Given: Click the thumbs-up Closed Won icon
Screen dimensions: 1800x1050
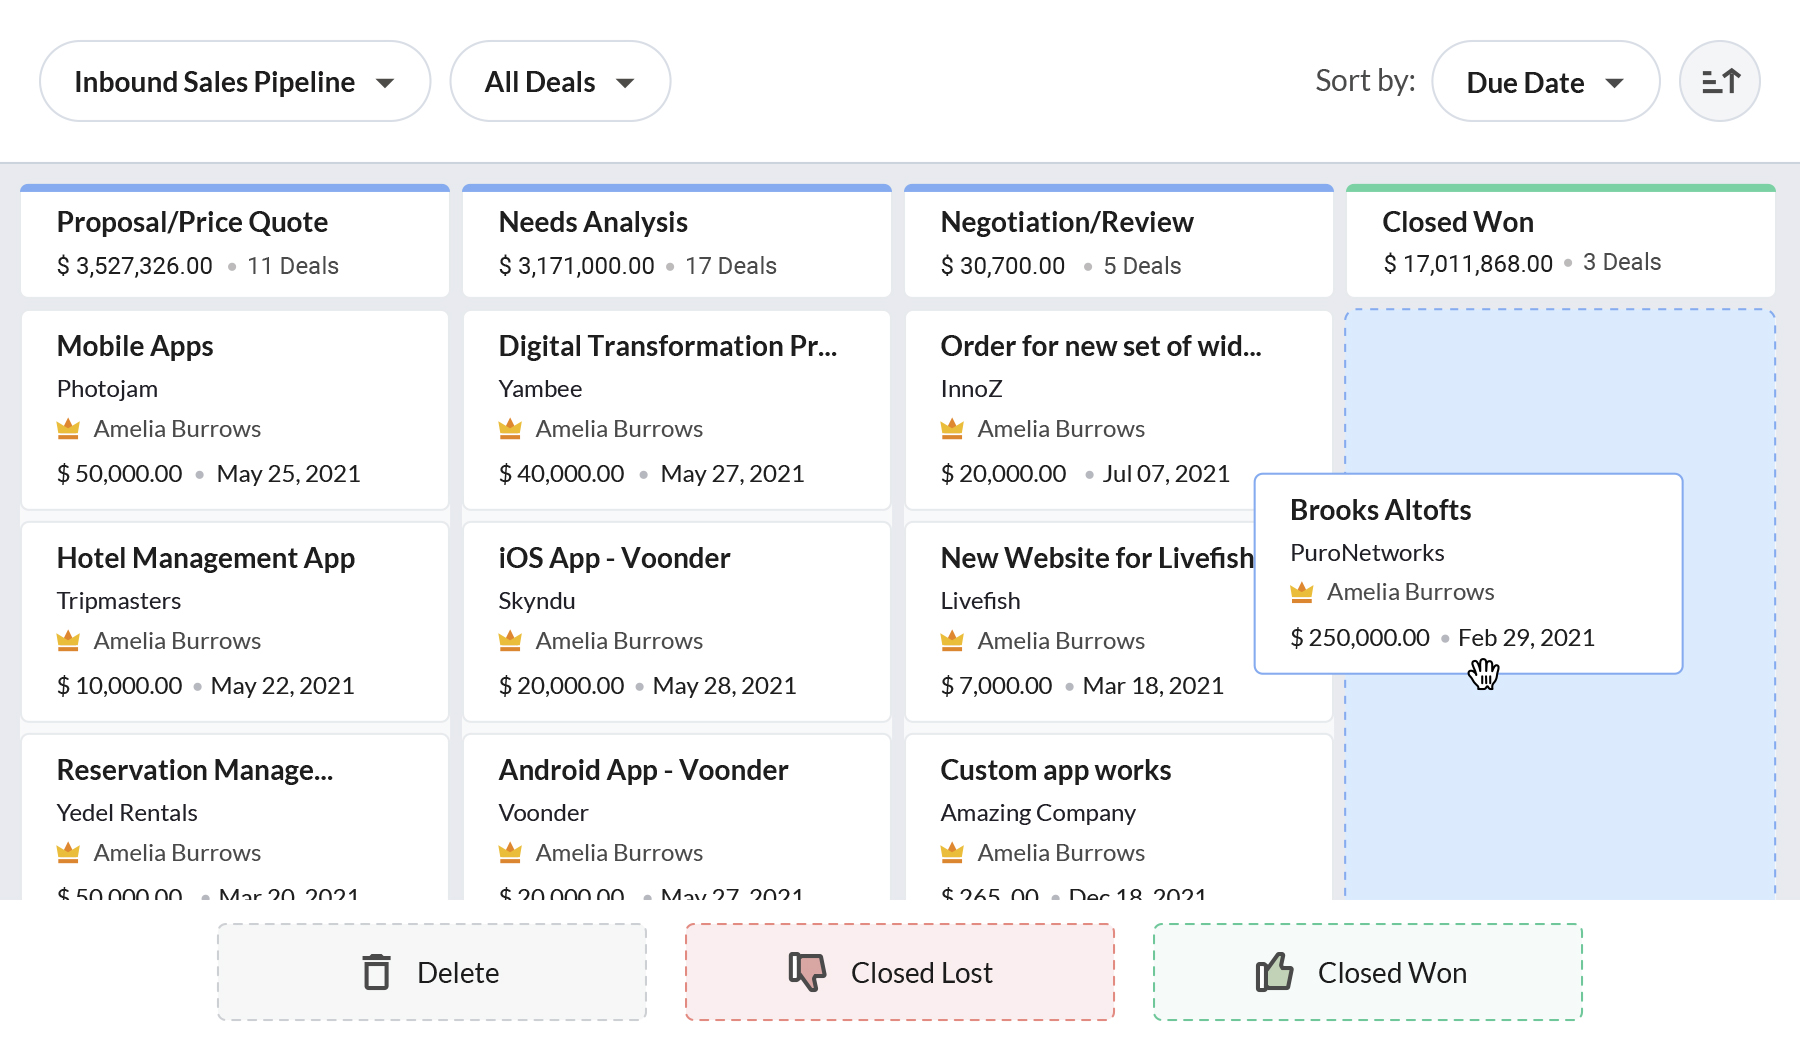Looking at the screenshot, I should pos(1274,972).
